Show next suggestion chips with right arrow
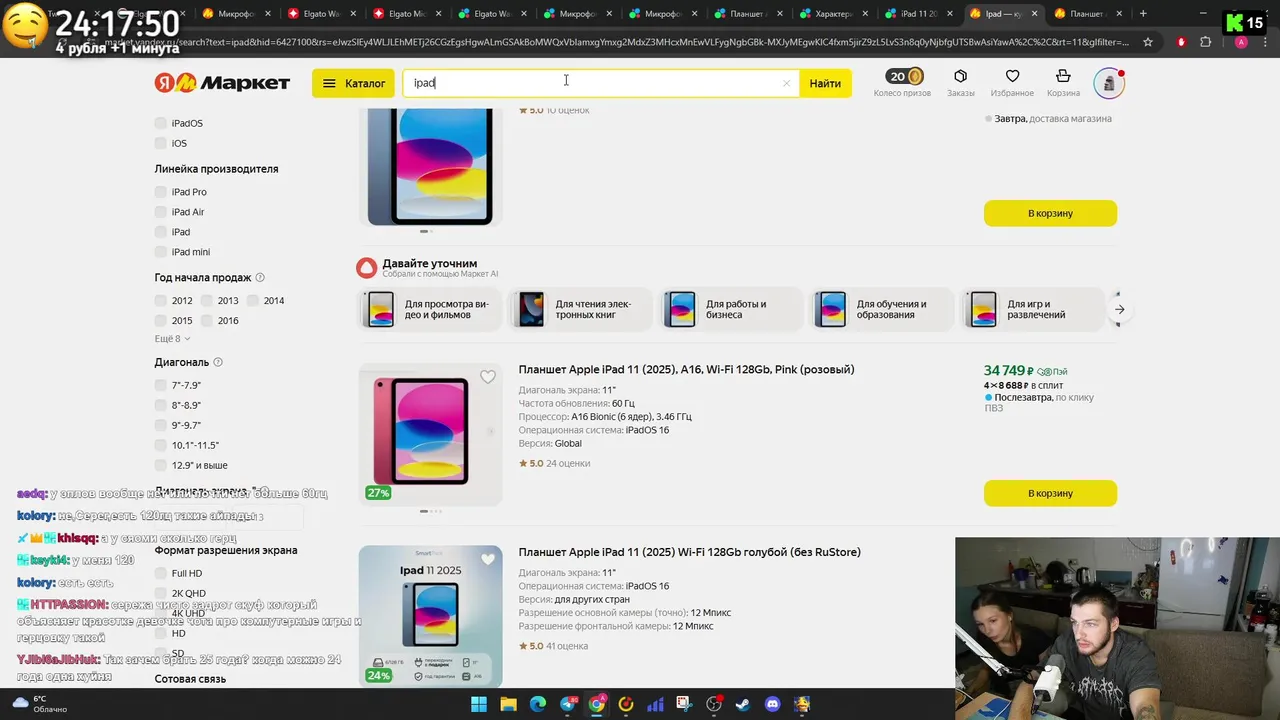The height and width of the screenshot is (720, 1280). pyautogui.click(x=1120, y=309)
